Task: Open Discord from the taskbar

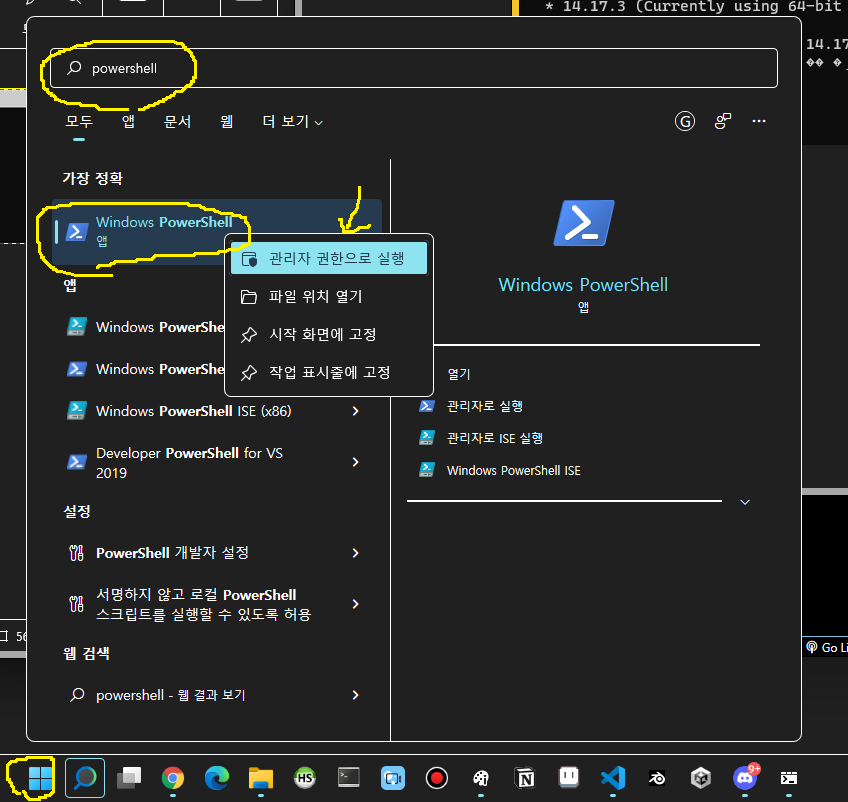Action: click(x=745, y=778)
